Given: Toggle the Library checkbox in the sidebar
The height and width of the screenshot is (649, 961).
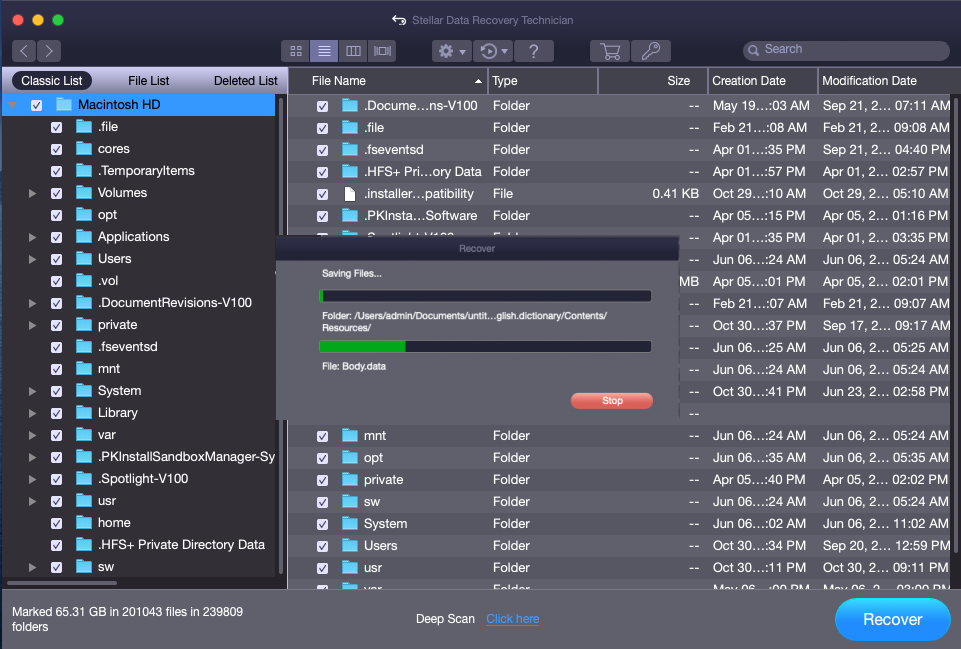Looking at the screenshot, I should [56, 413].
